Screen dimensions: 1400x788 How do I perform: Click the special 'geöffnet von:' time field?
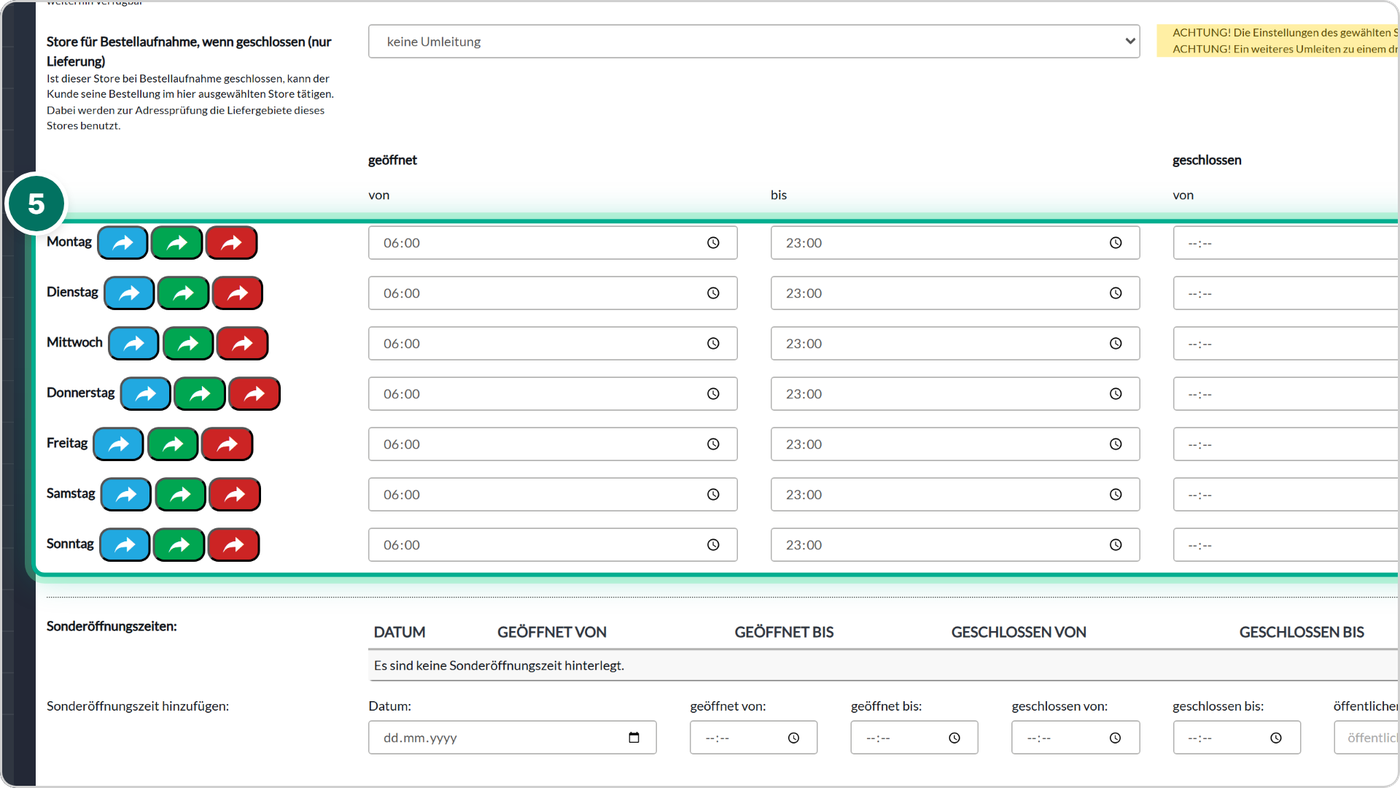point(754,738)
